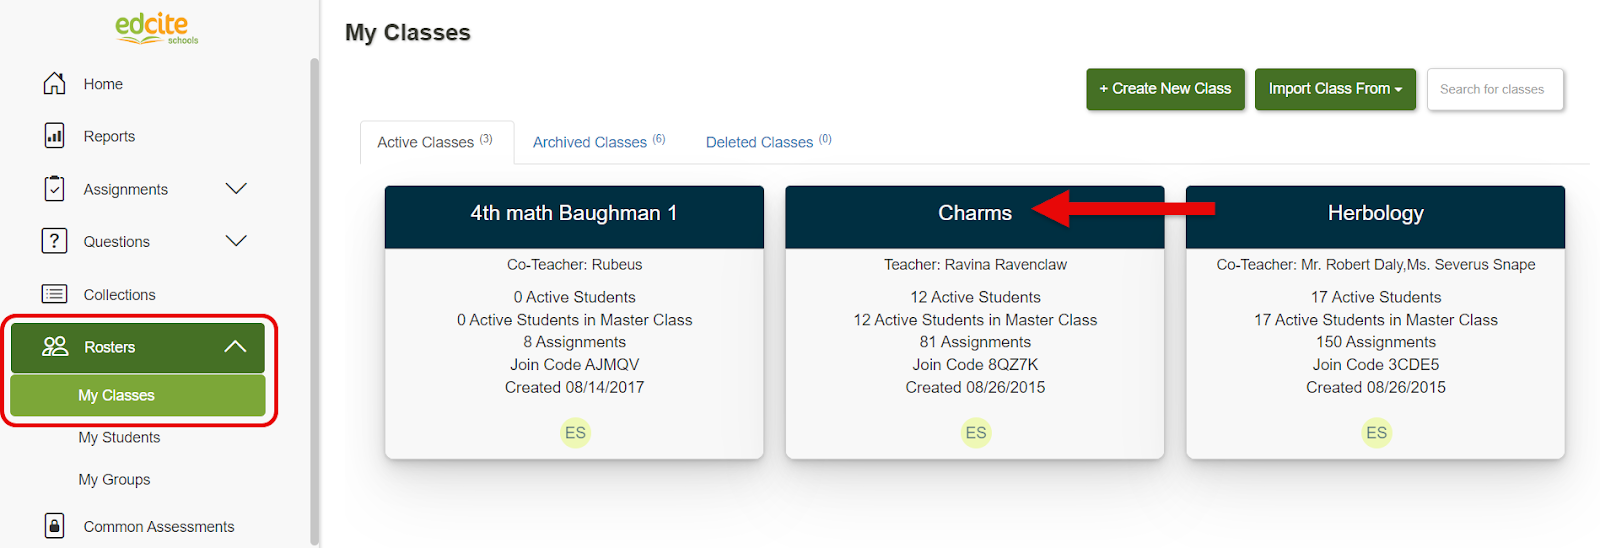Screen dimensions: 1600x548
Task: Open Import Class From dropdown
Action: point(1335,89)
